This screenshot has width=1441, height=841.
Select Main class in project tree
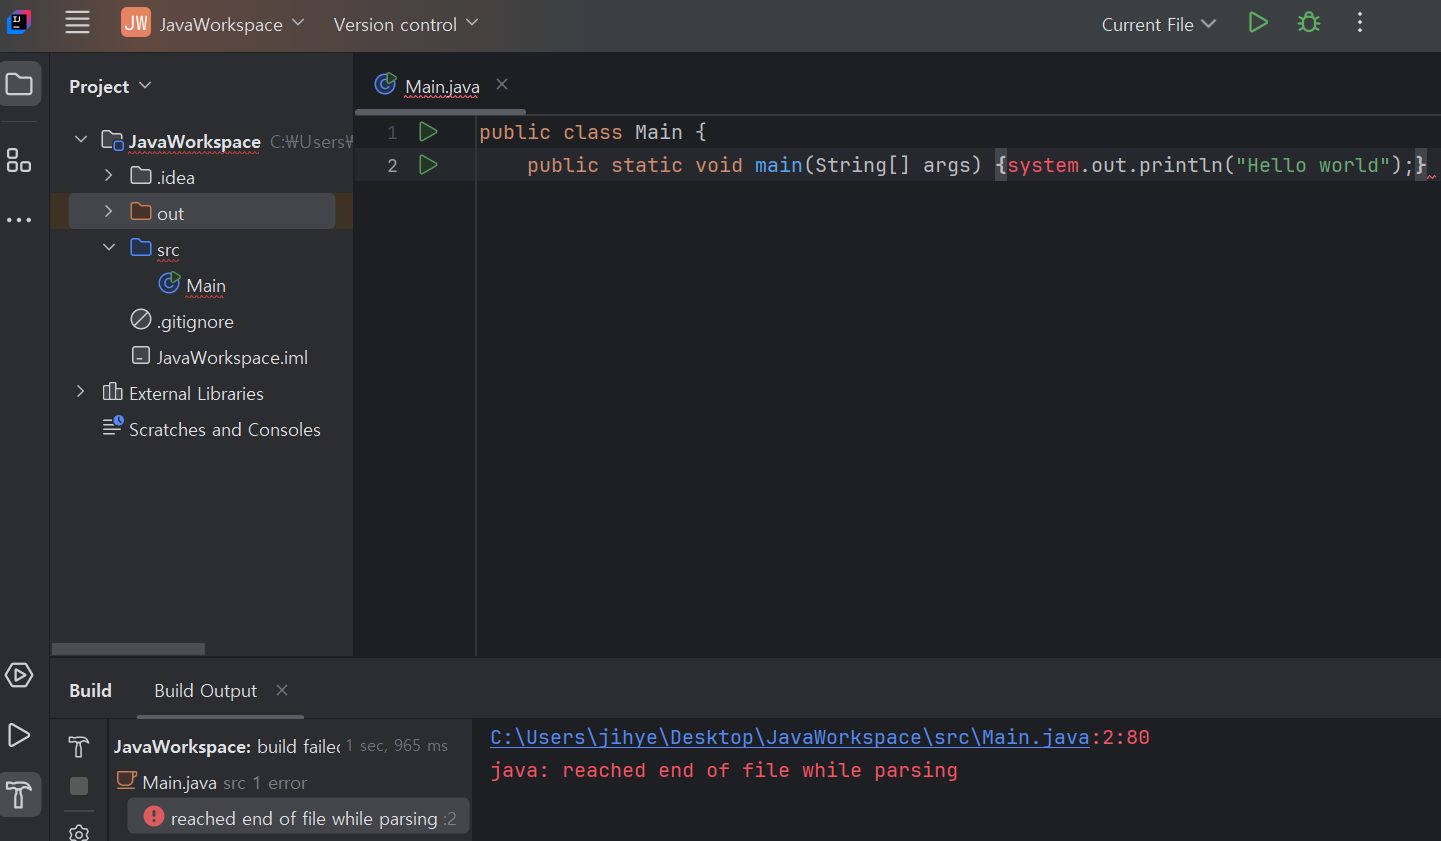pos(206,286)
